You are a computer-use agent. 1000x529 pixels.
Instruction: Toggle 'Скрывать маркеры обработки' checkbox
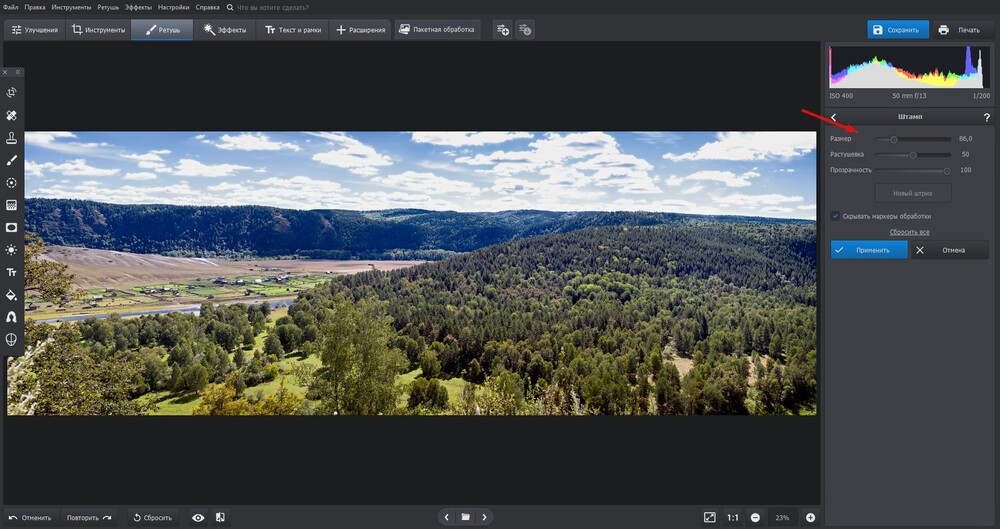click(x=835, y=216)
